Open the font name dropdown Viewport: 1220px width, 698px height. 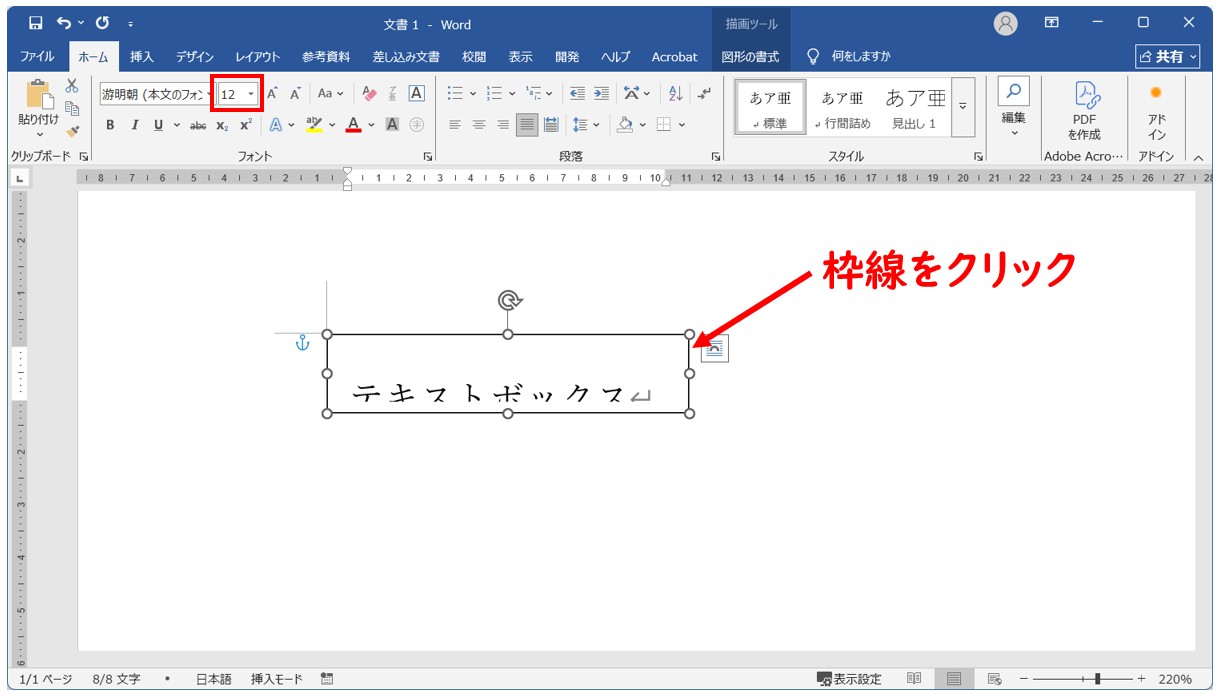coord(211,94)
